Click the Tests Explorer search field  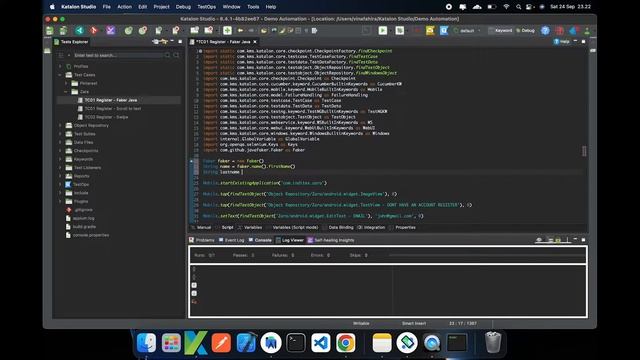coord(118,55)
